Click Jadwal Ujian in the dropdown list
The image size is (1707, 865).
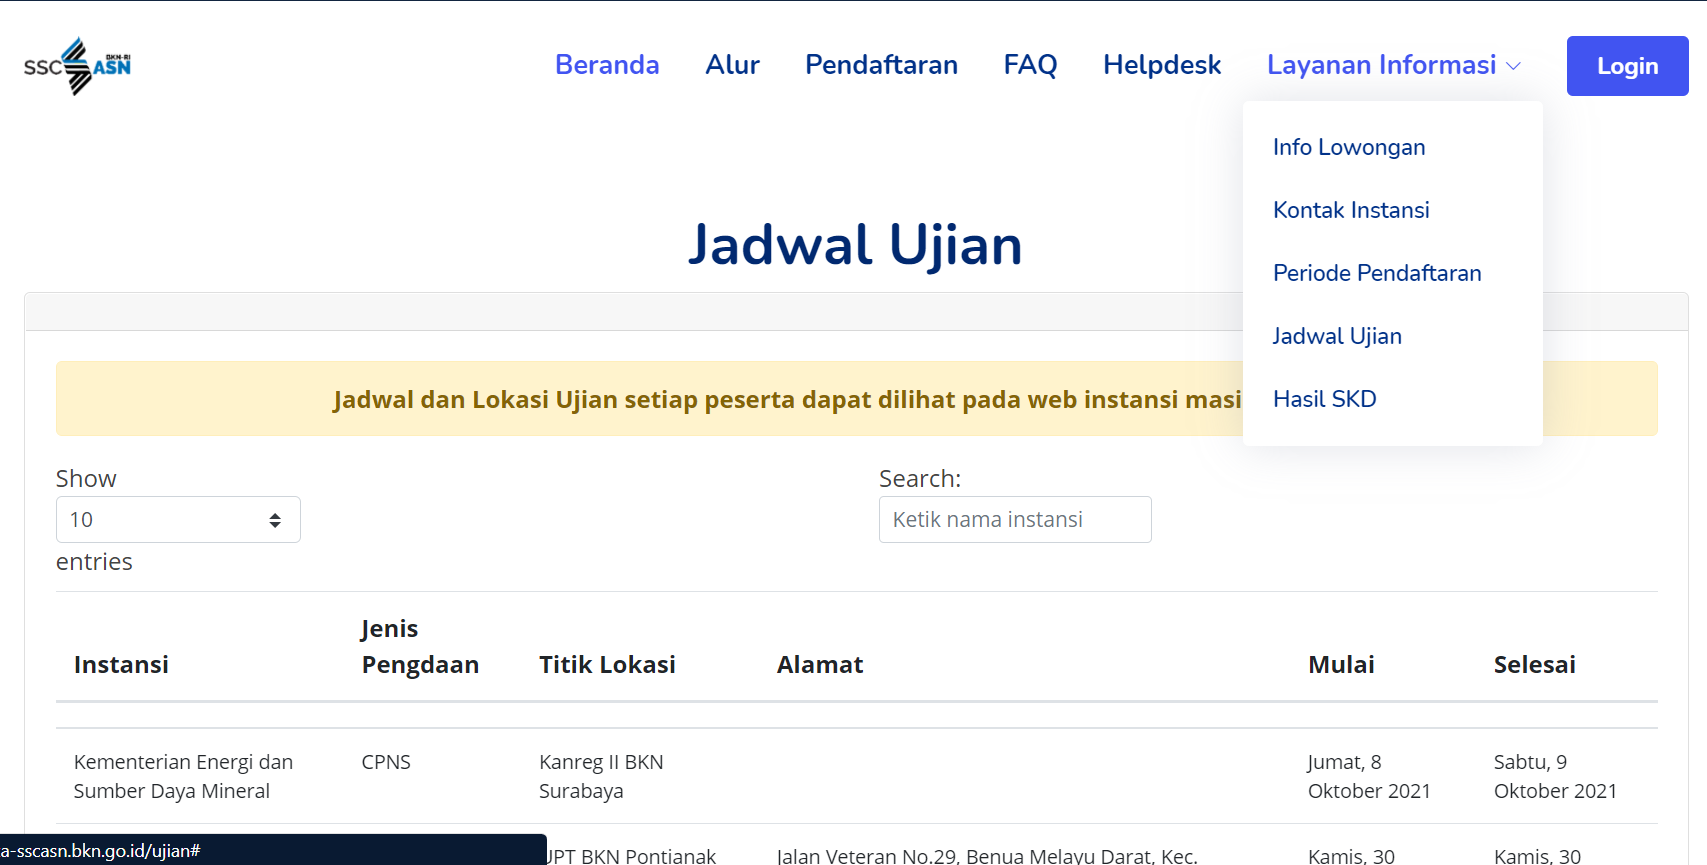tap(1337, 336)
